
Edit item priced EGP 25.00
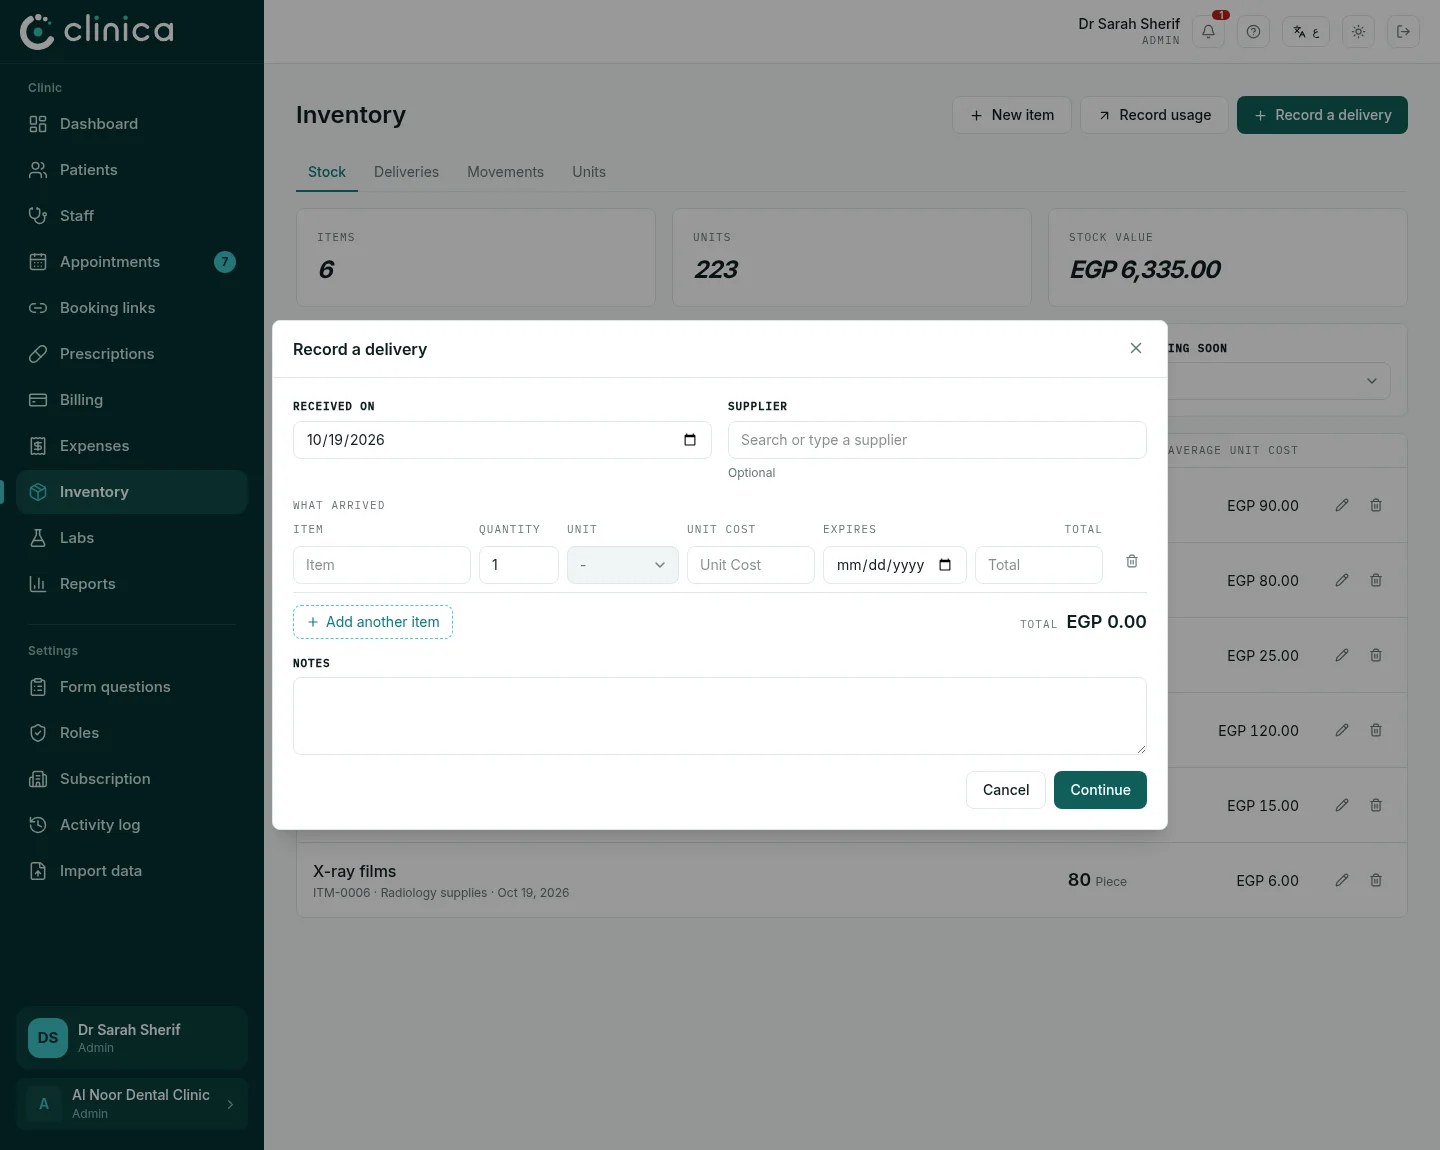click(x=1342, y=655)
